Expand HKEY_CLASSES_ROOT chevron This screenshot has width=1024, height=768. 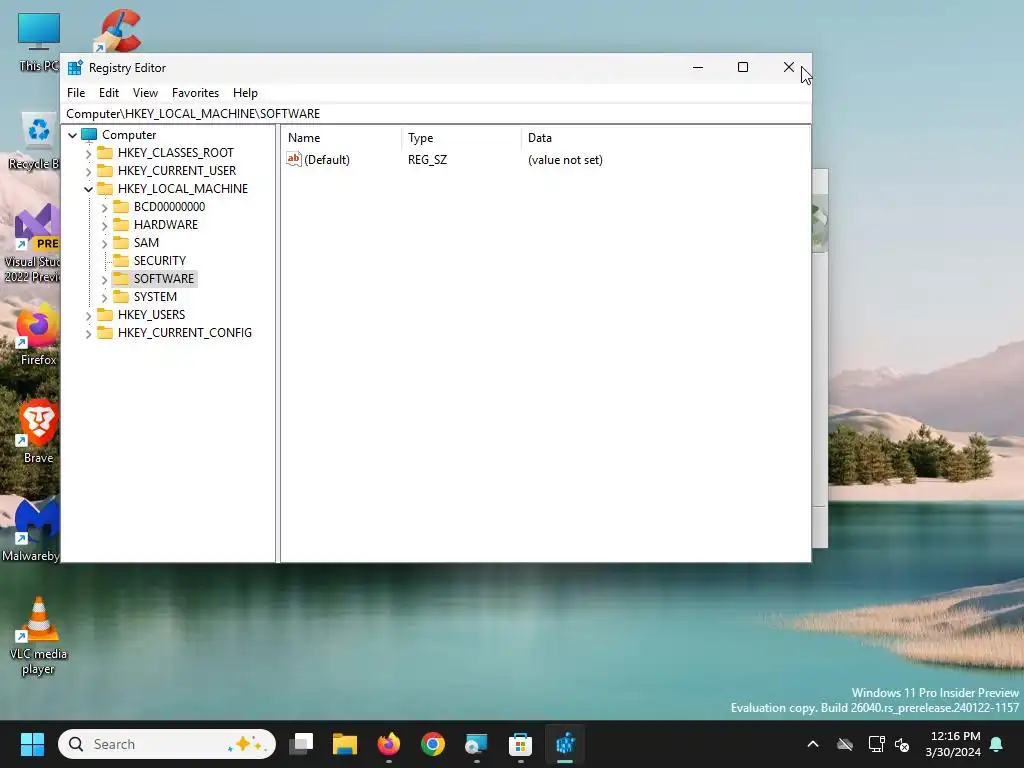tap(88, 153)
